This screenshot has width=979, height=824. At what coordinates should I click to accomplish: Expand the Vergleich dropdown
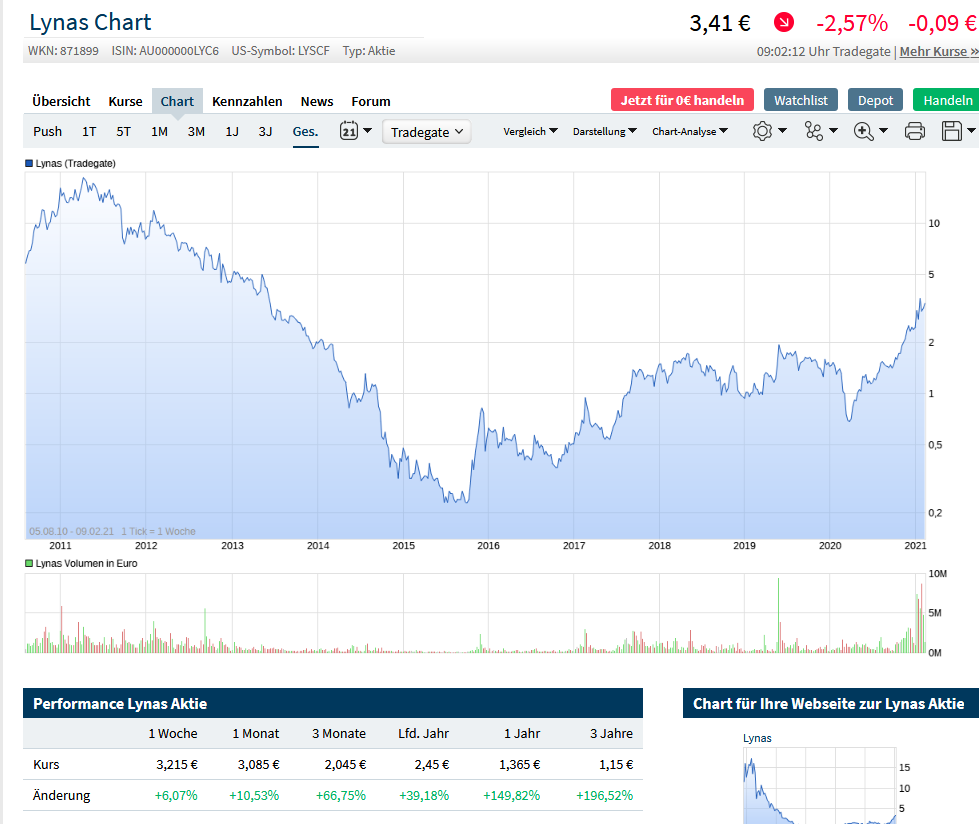click(x=530, y=131)
